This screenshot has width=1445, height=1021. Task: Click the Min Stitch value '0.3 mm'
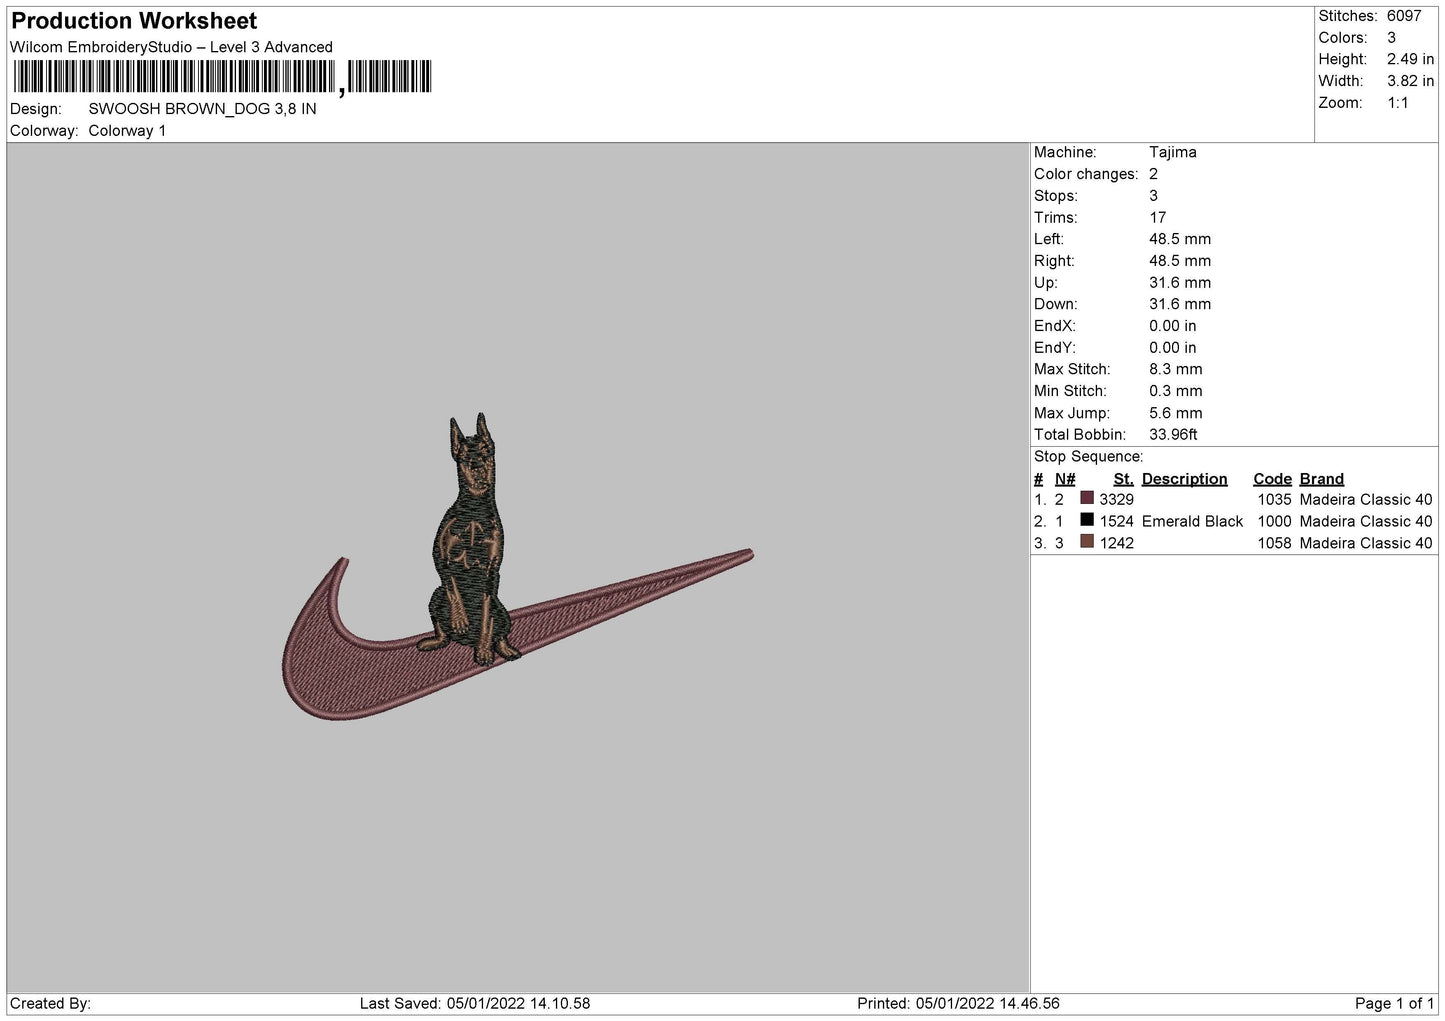1176,392
